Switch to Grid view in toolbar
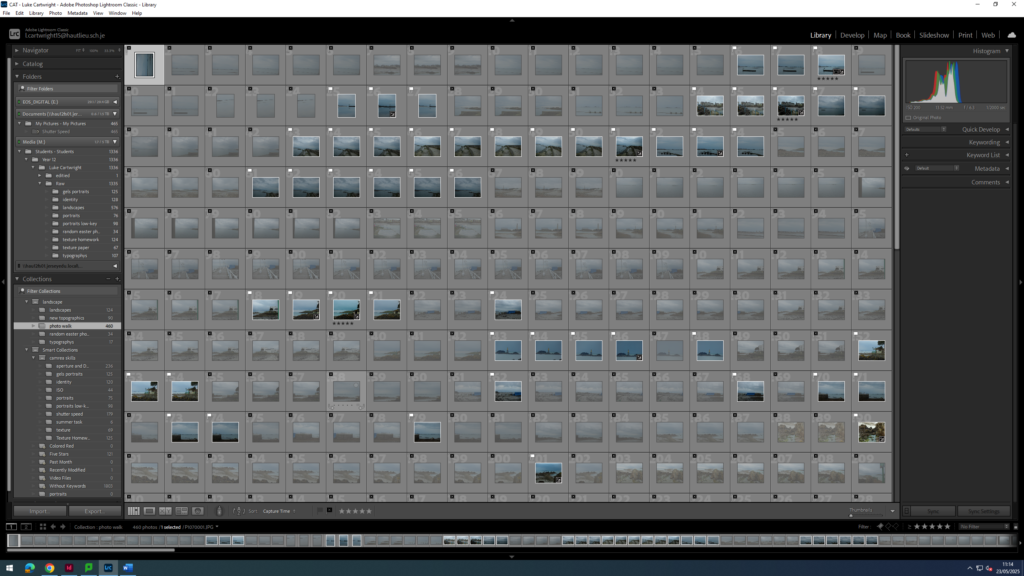Viewport: 1024px width, 576px height. pyautogui.click(x=134, y=511)
